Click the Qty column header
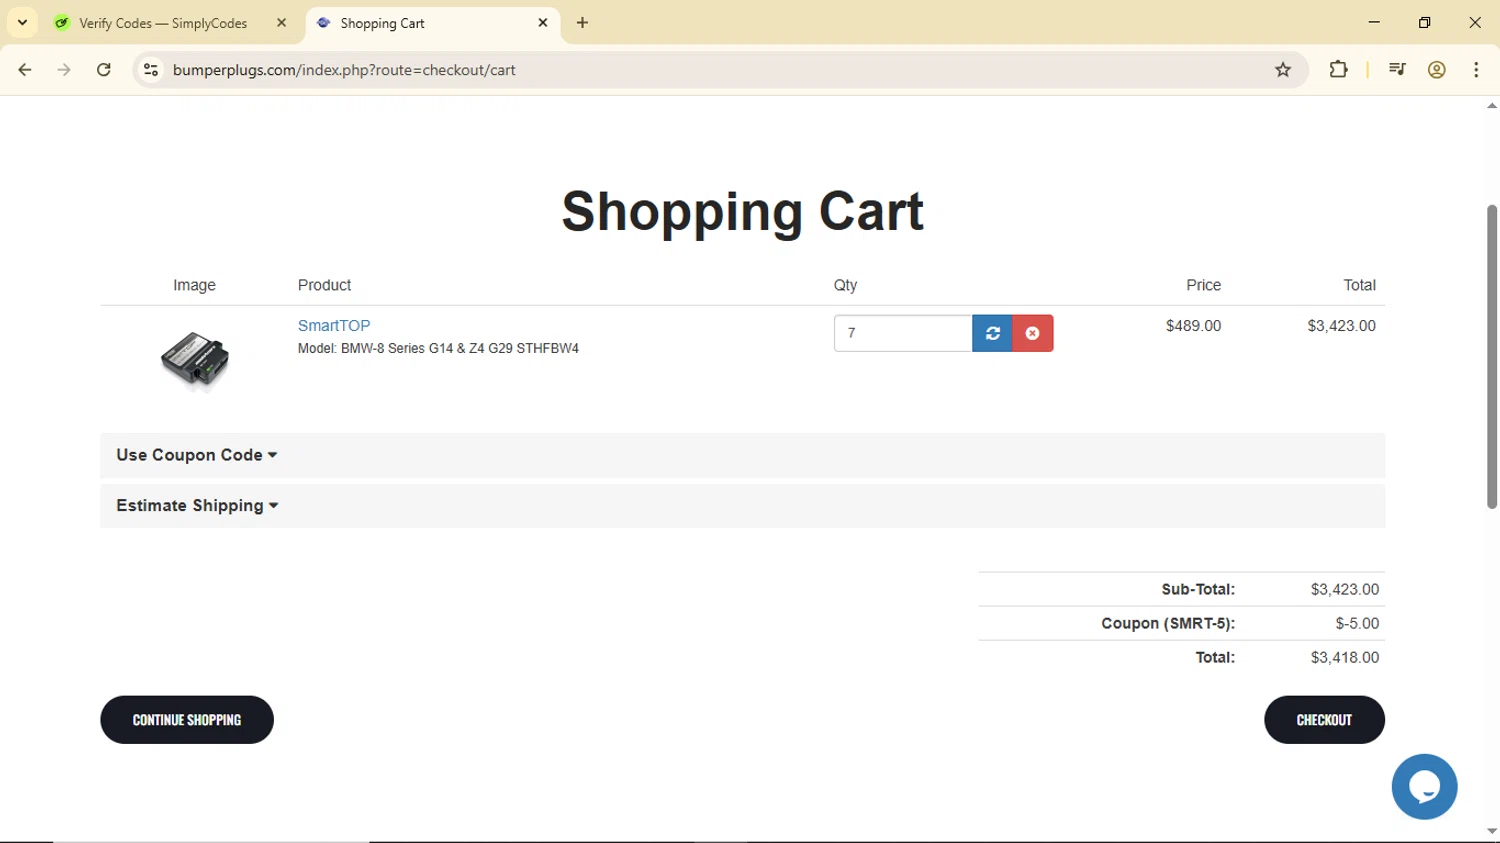Viewport: 1500px width, 843px height. [x=845, y=285]
